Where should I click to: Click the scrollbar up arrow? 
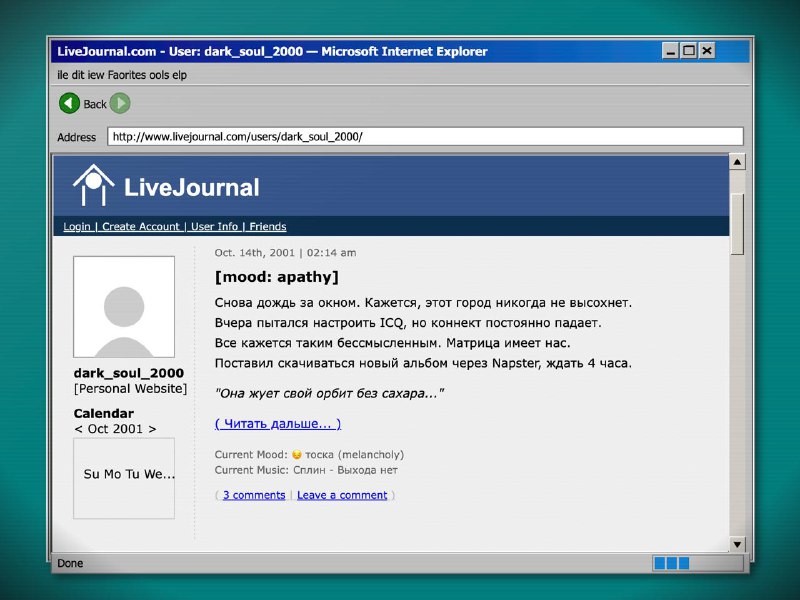(x=738, y=162)
